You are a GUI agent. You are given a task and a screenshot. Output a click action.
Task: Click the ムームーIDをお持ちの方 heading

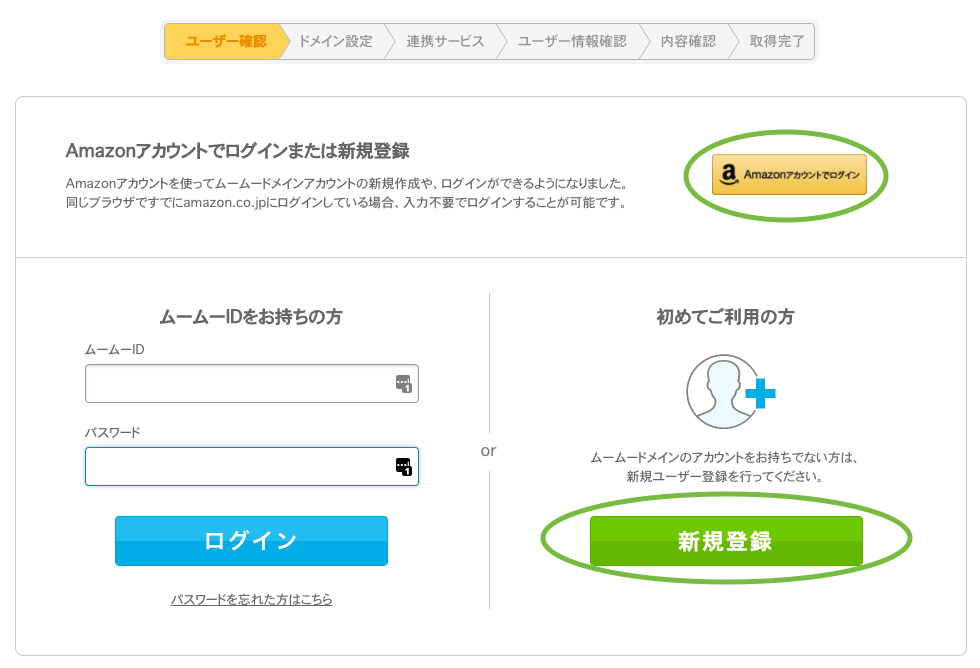[251, 317]
